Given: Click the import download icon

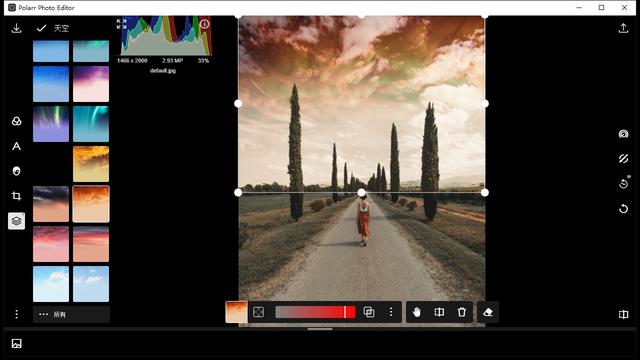Looking at the screenshot, I should click(16, 28).
